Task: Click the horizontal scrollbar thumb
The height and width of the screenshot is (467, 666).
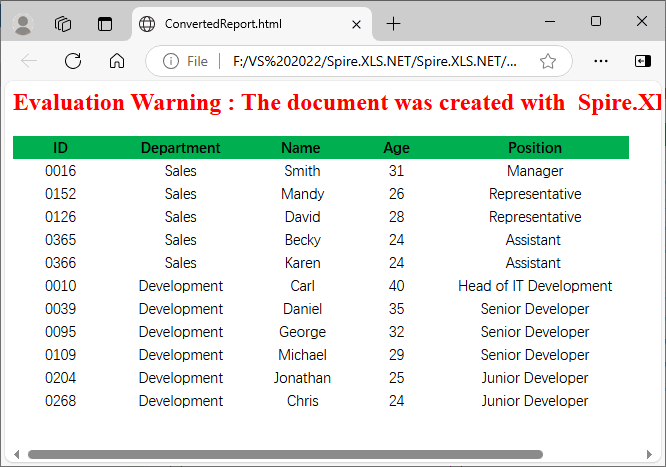Action: (285, 454)
